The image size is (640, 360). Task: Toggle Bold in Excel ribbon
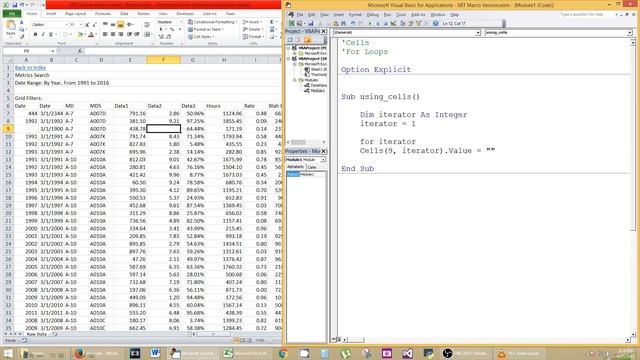(36, 34)
